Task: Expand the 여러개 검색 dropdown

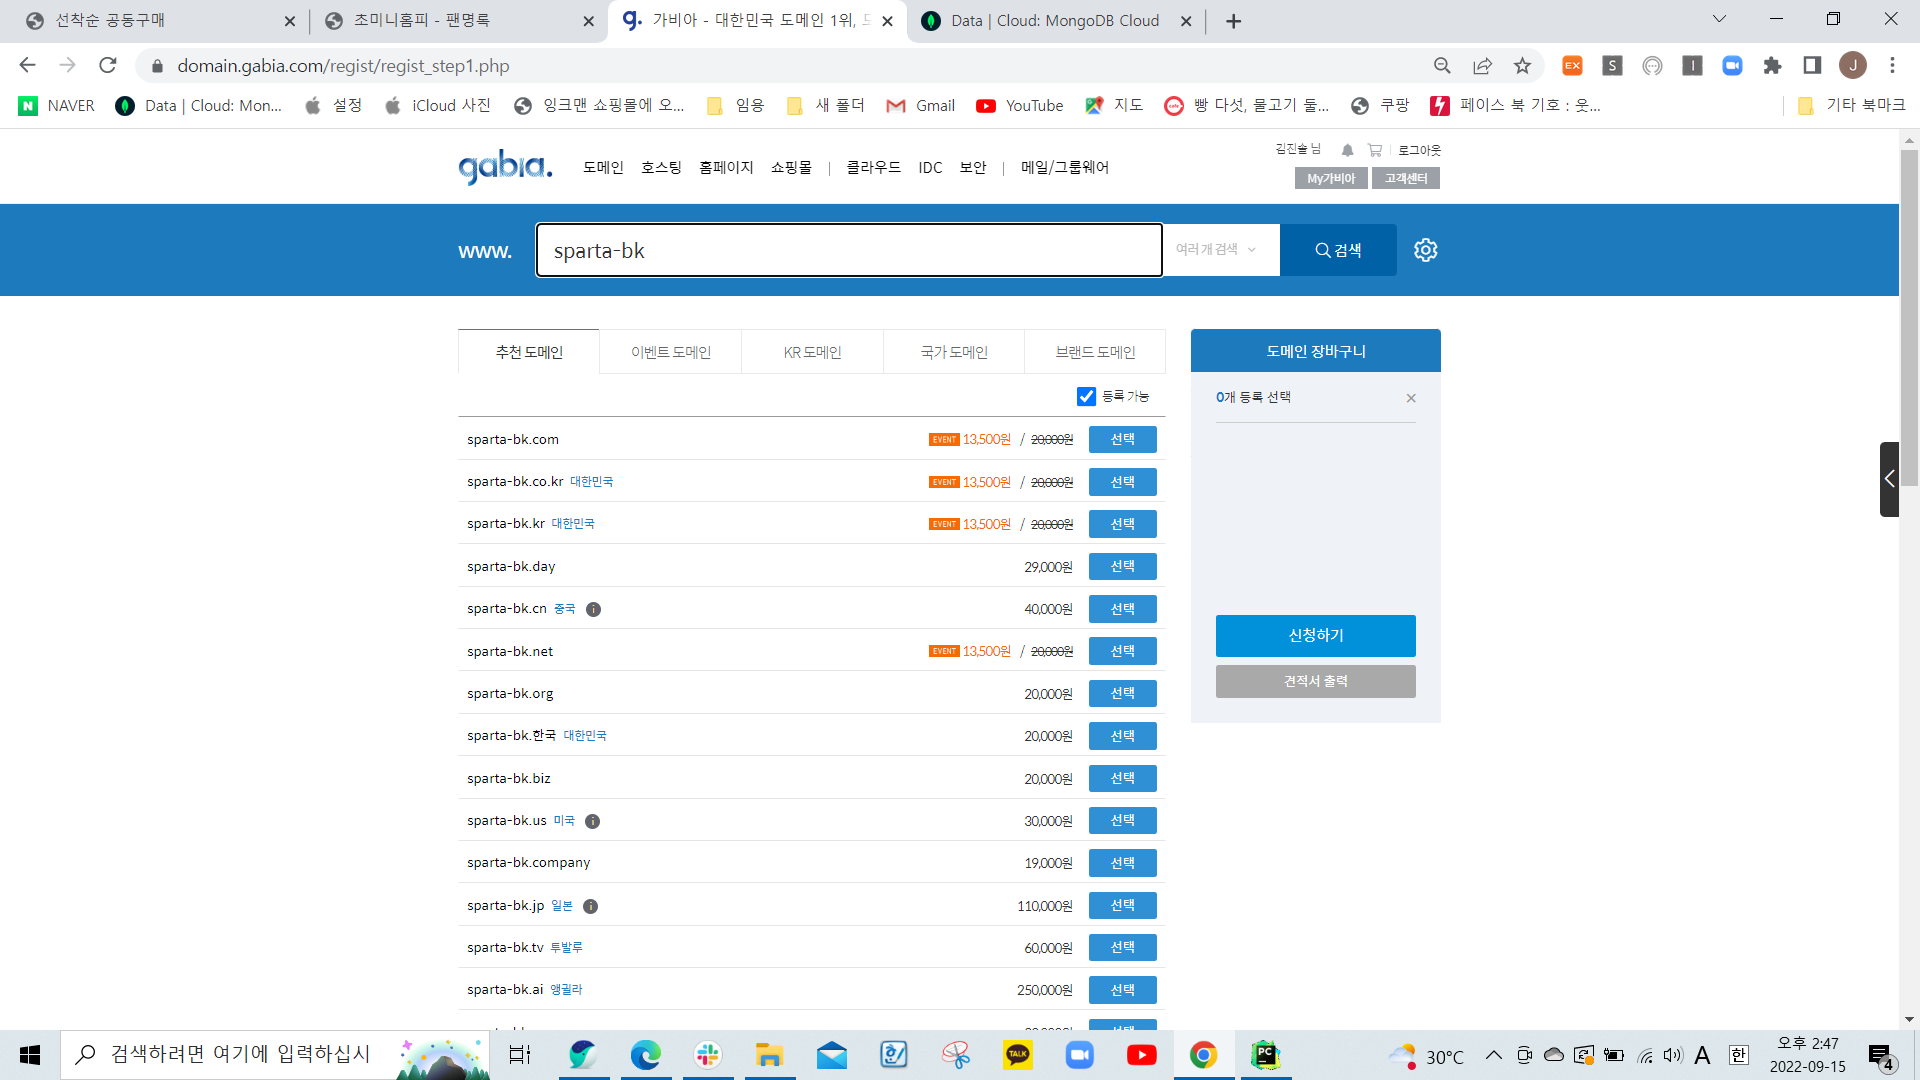Action: coord(1216,250)
